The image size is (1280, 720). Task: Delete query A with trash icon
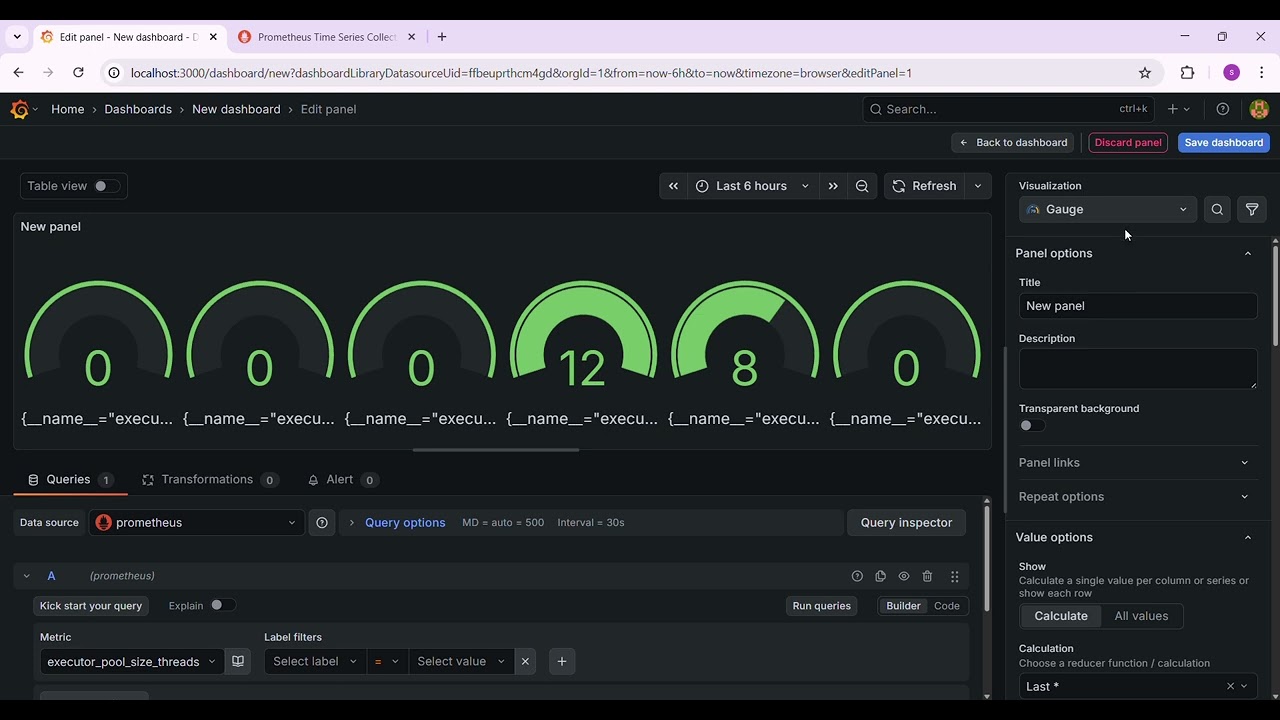click(x=927, y=576)
